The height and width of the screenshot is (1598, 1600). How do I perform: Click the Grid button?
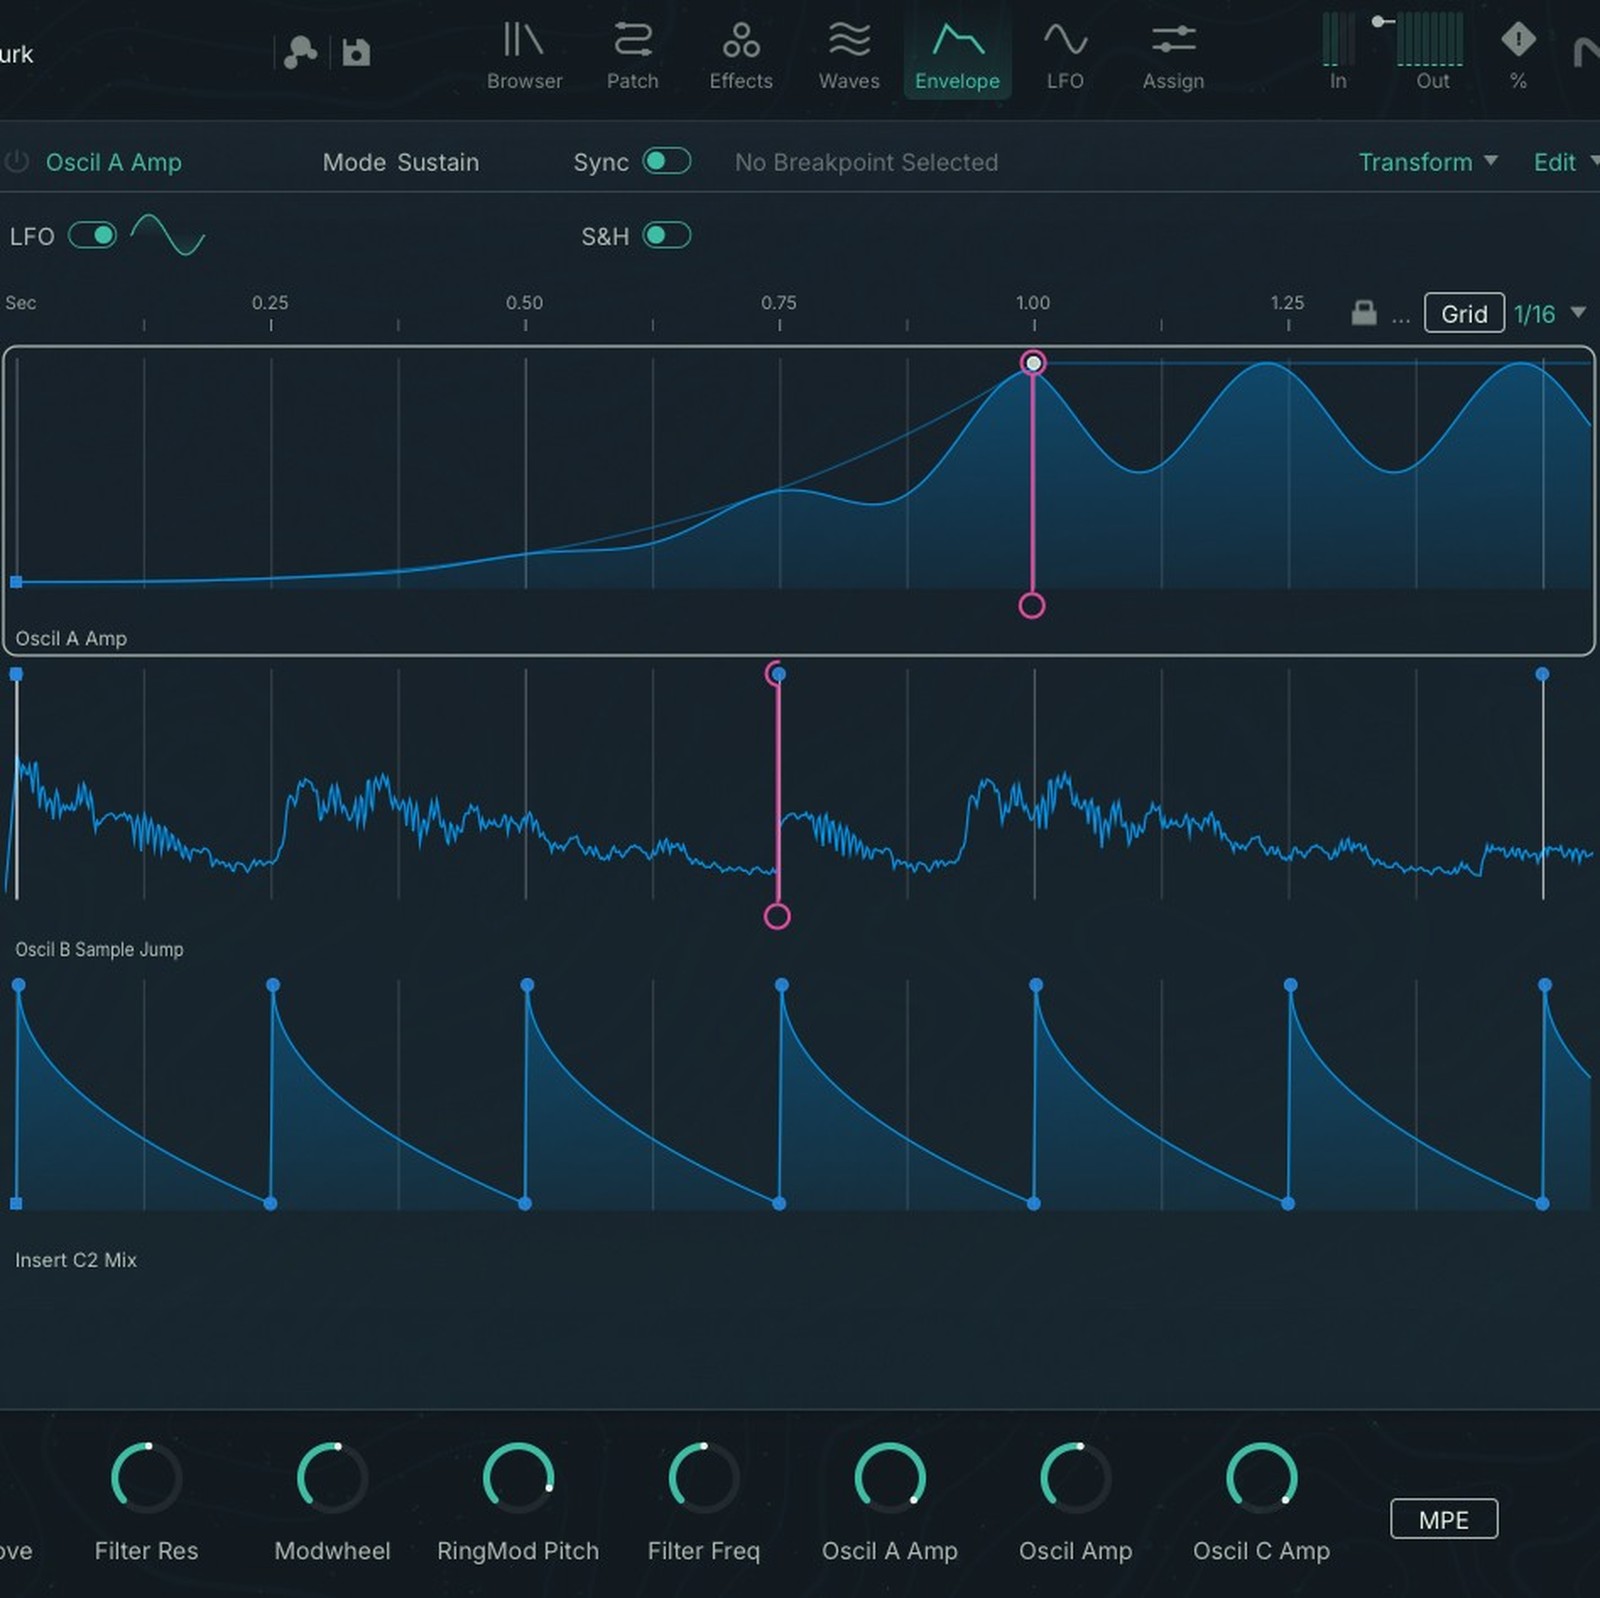pos(1463,313)
